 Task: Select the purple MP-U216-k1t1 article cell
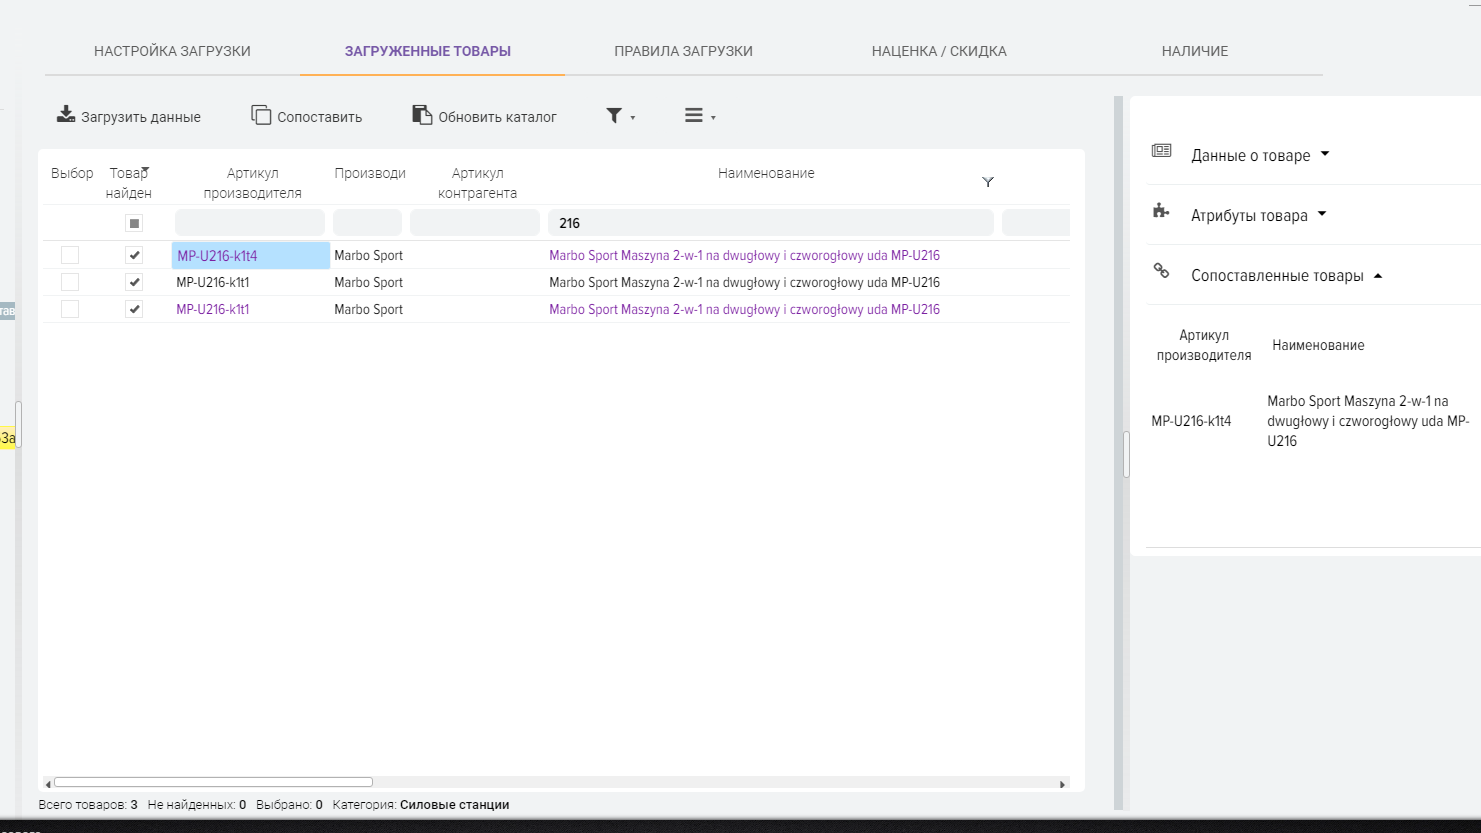coord(251,309)
